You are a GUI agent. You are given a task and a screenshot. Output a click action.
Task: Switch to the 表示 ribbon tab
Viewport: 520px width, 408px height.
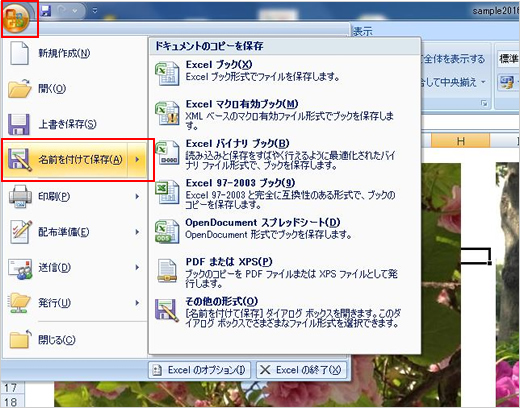click(363, 31)
